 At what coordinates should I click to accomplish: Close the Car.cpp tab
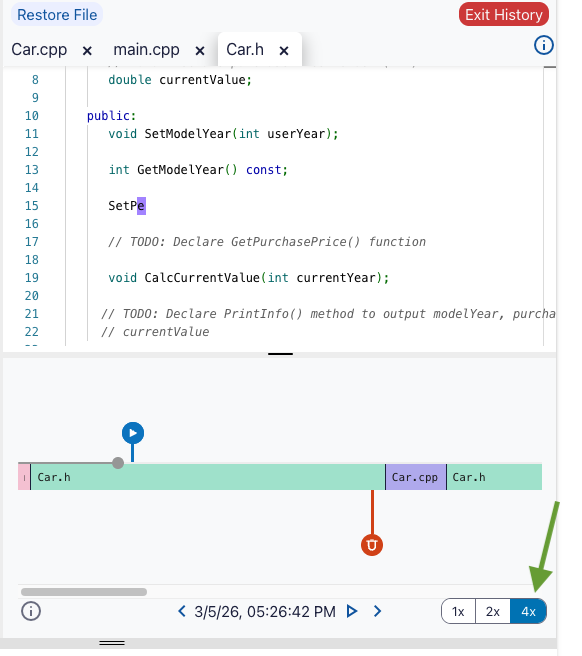pos(87,51)
